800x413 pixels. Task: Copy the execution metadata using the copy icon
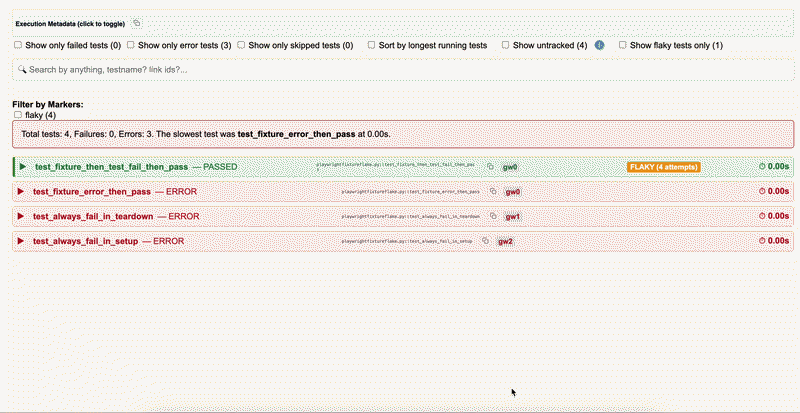[137, 22]
